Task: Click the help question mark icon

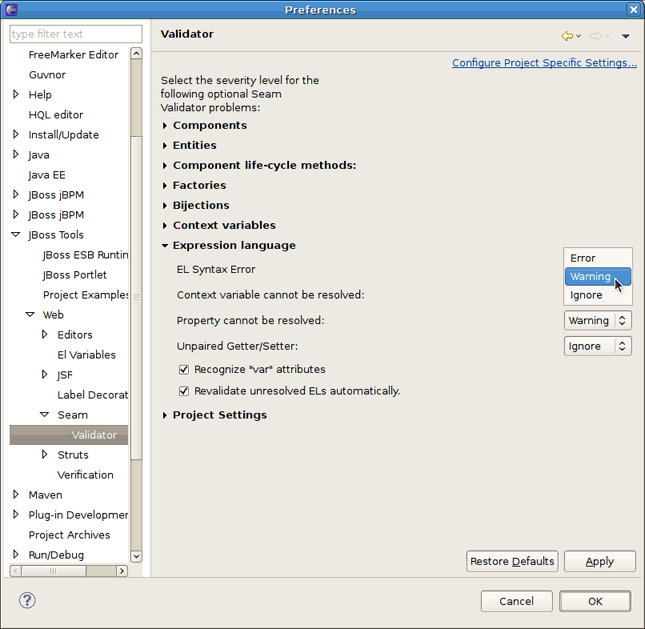Action: pos(28,601)
